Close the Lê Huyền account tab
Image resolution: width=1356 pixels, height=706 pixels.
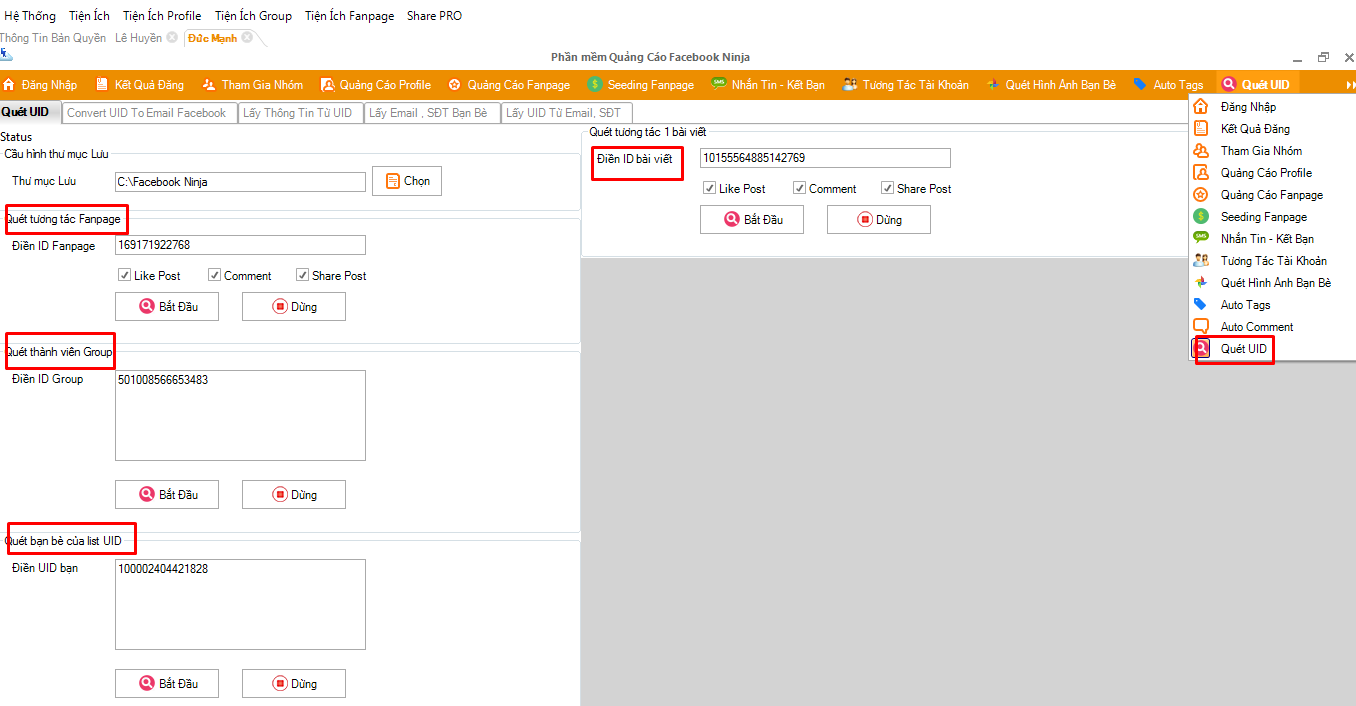click(x=172, y=38)
